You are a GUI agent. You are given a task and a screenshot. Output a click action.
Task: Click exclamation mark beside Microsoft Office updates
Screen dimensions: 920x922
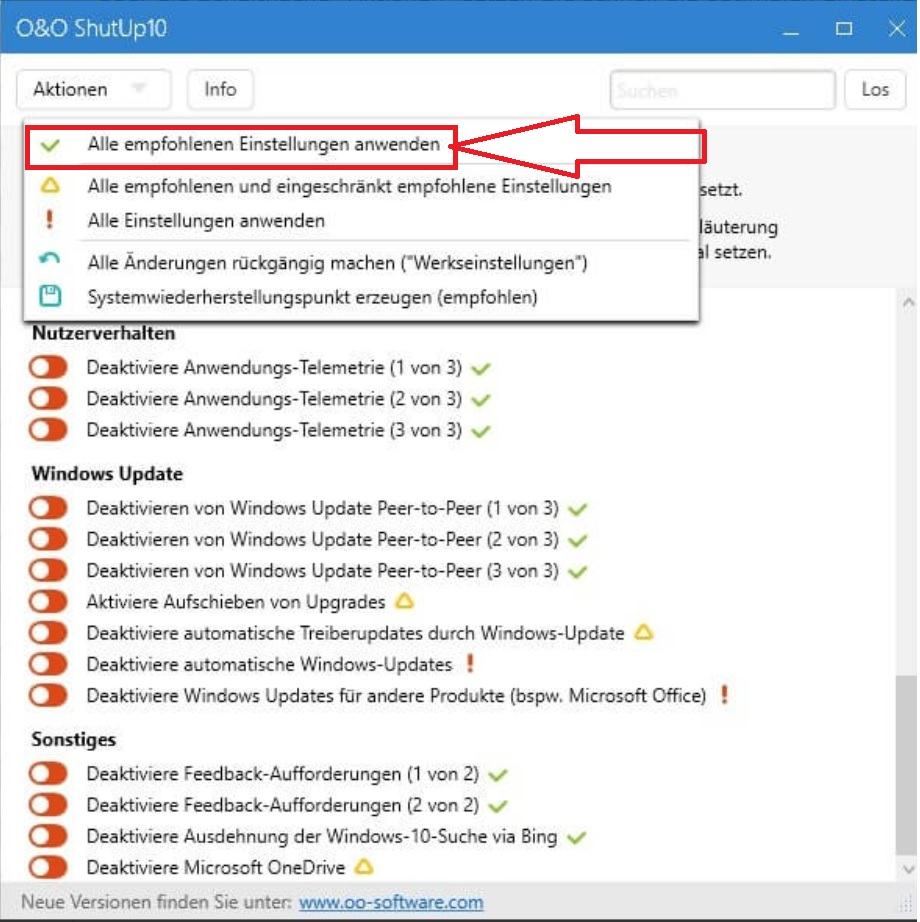click(x=724, y=694)
